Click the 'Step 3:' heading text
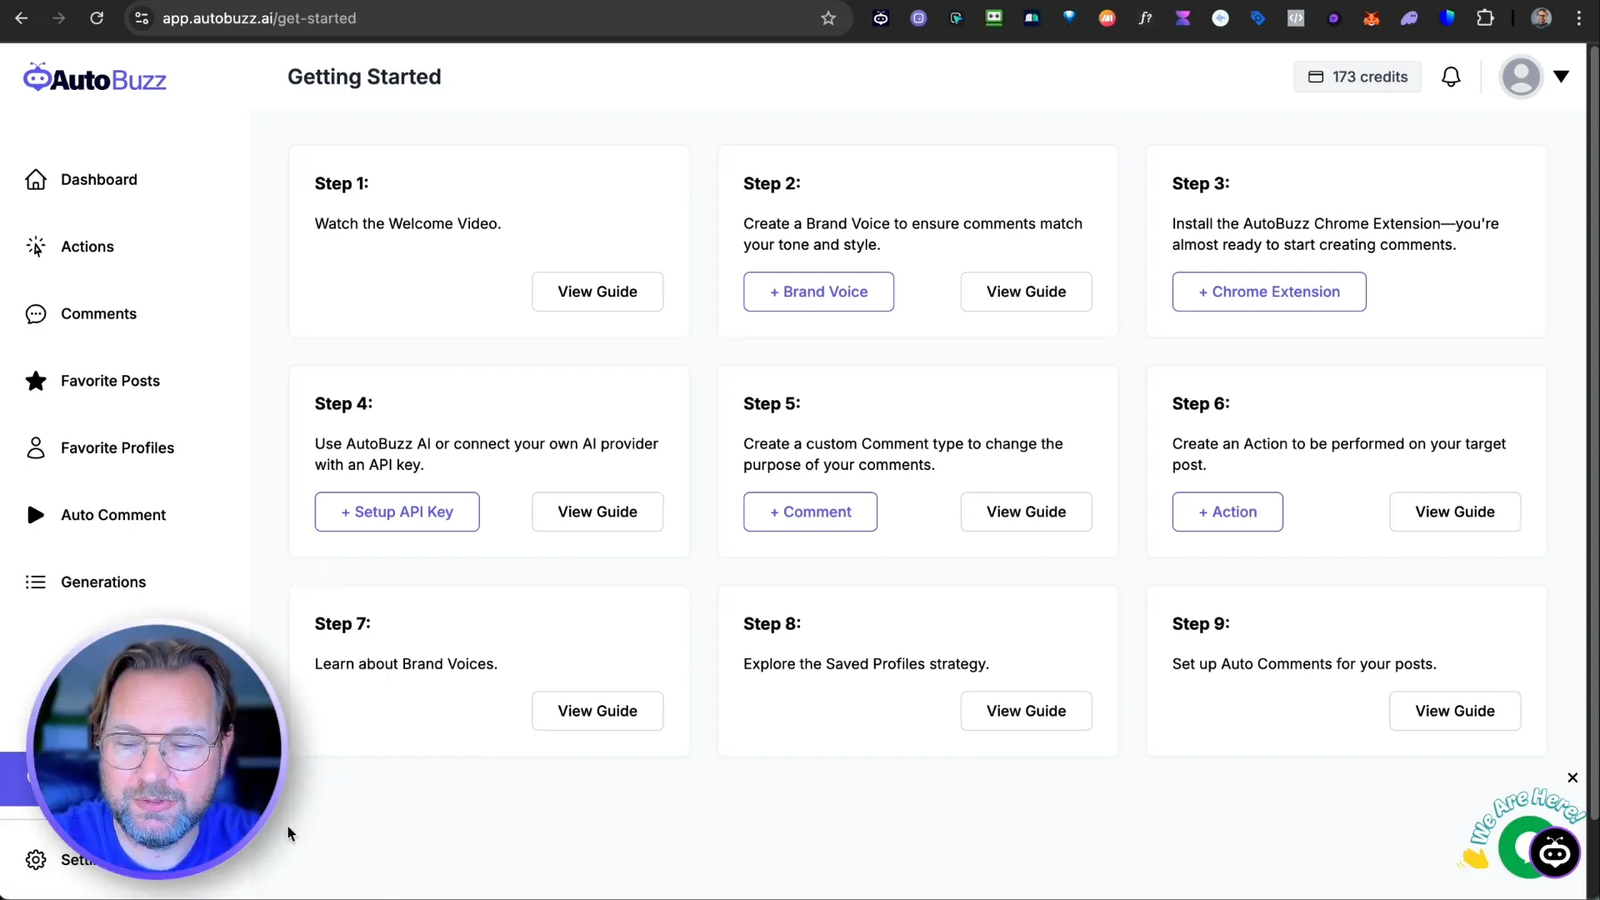 pyautogui.click(x=1201, y=183)
